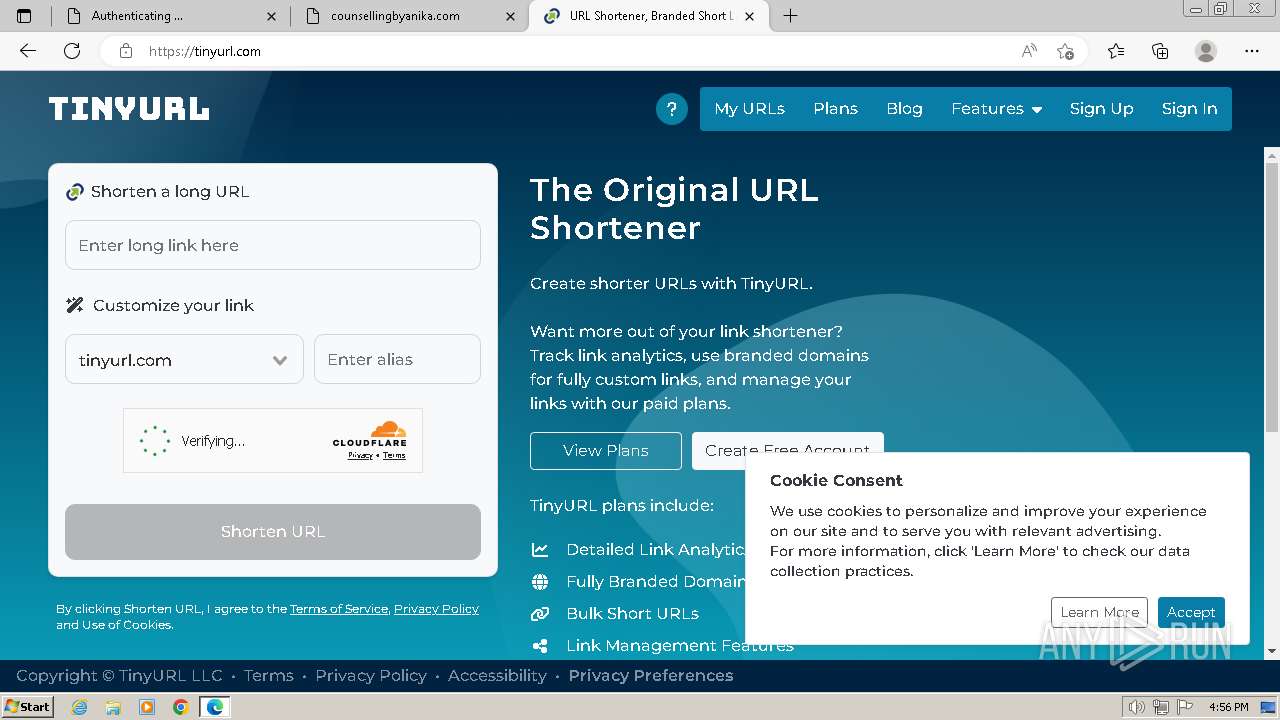Screen dimensions: 1280x720
Task: Open the help question mark icon
Action: 671,109
